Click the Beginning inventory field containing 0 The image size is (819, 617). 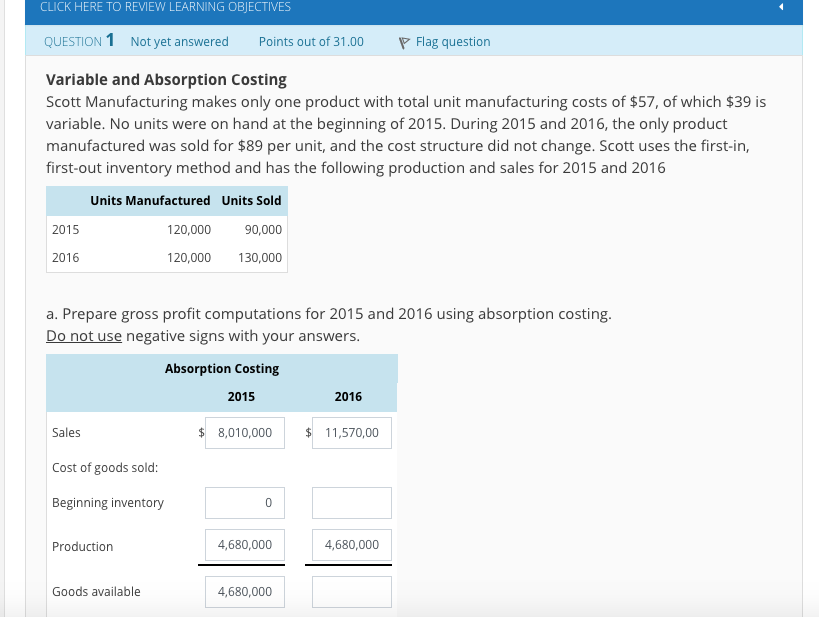tap(244, 502)
